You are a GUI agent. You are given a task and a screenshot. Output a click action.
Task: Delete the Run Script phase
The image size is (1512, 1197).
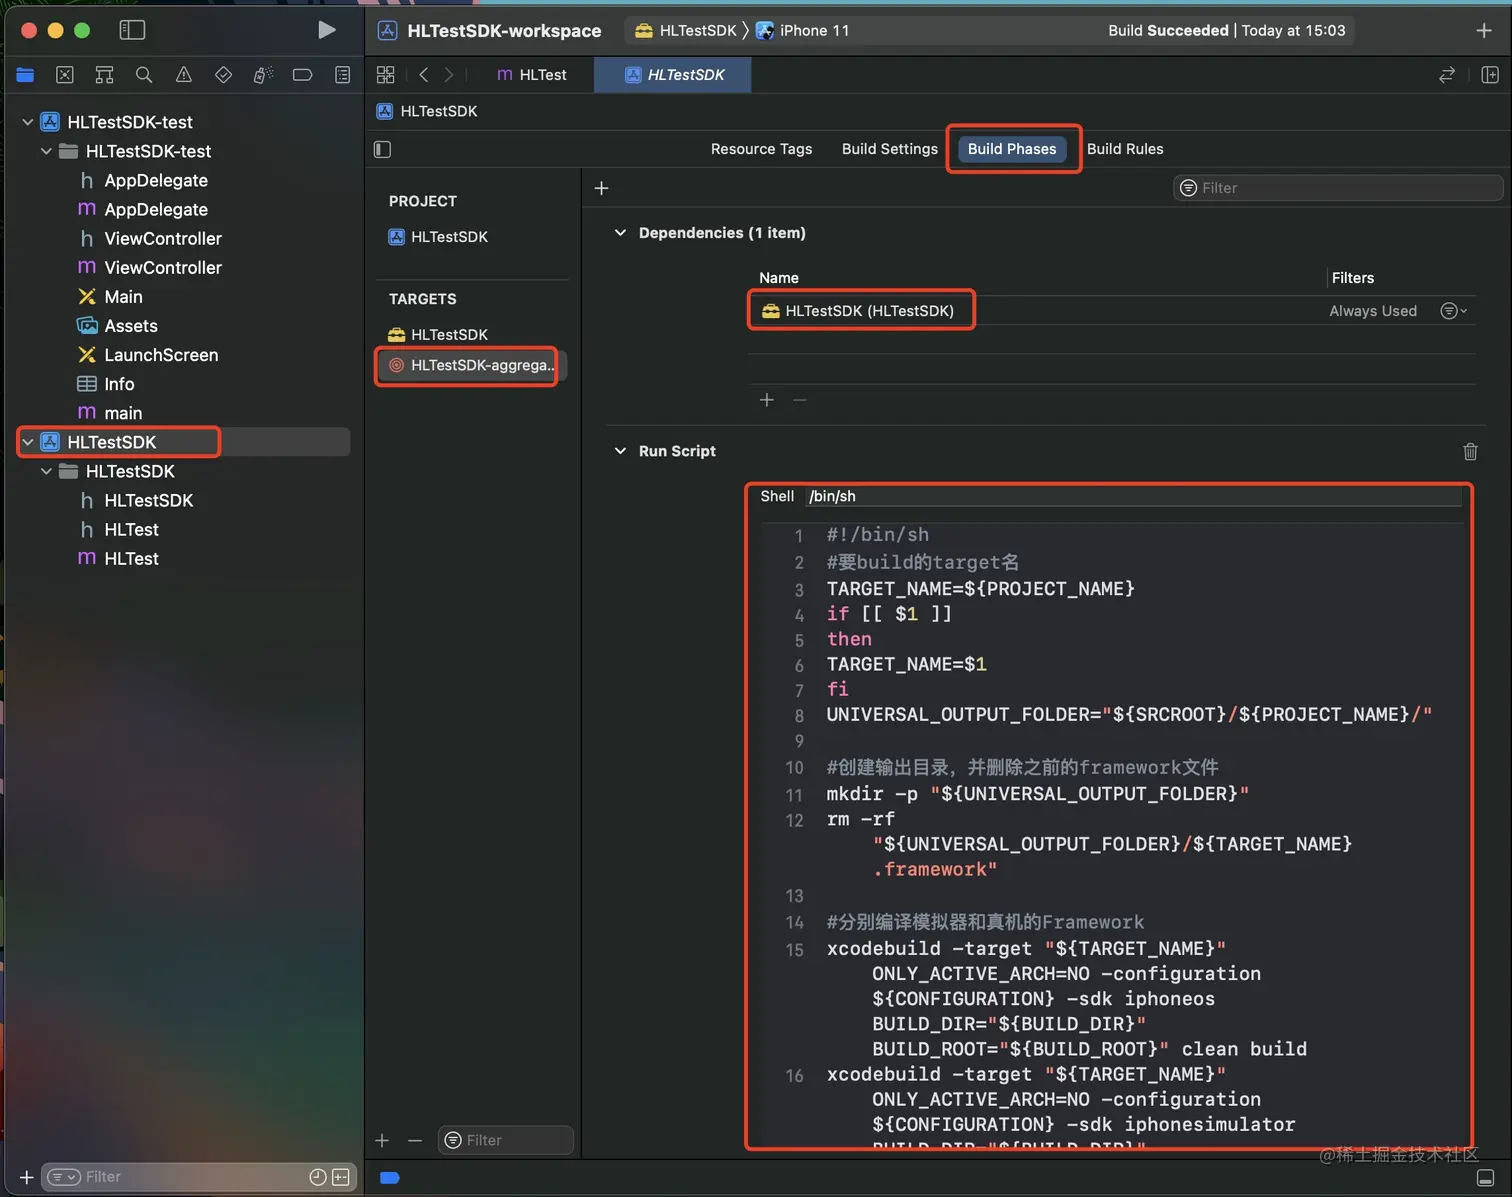tap(1470, 452)
